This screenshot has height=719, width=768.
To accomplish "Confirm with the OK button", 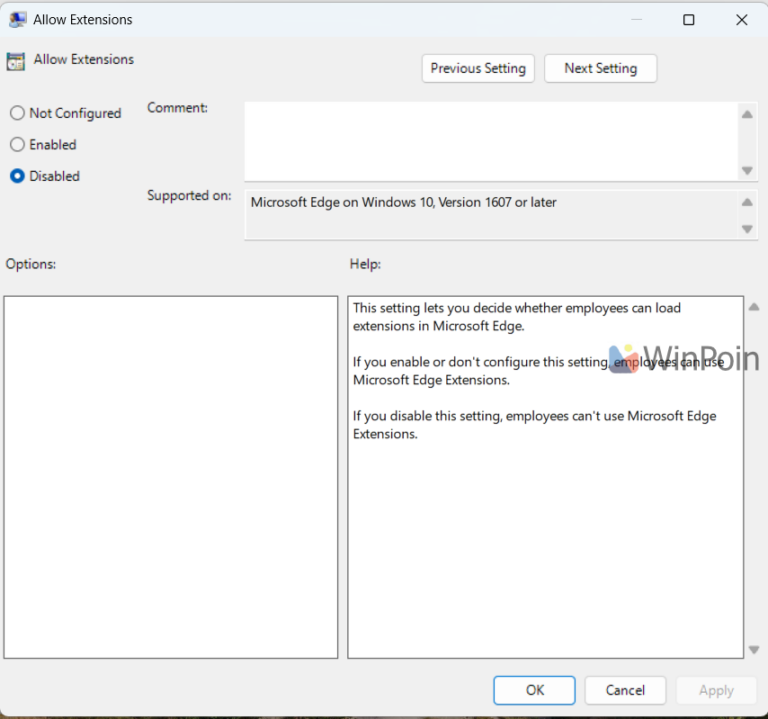I will [x=534, y=690].
